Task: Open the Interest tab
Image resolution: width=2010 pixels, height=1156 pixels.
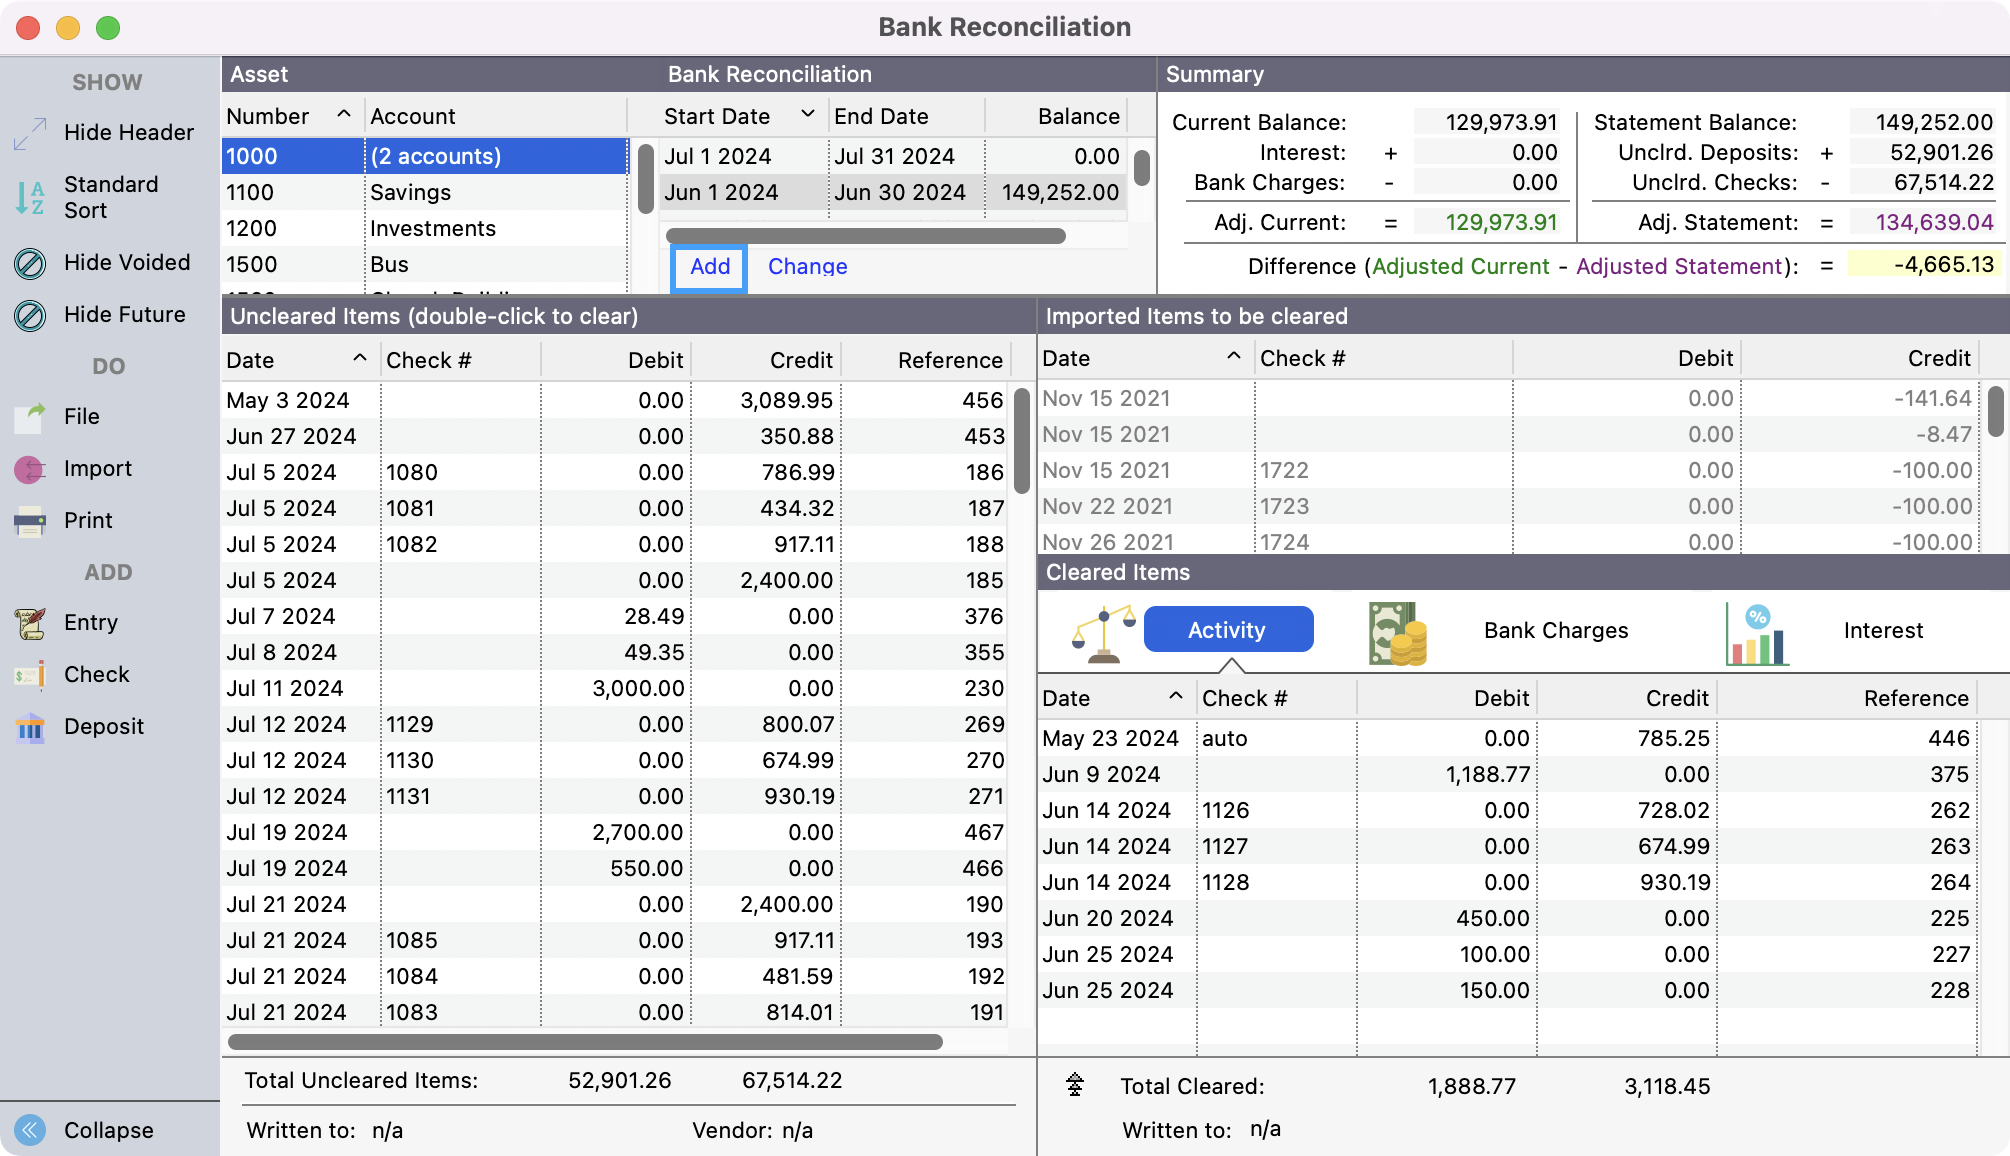Action: pos(1882,631)
